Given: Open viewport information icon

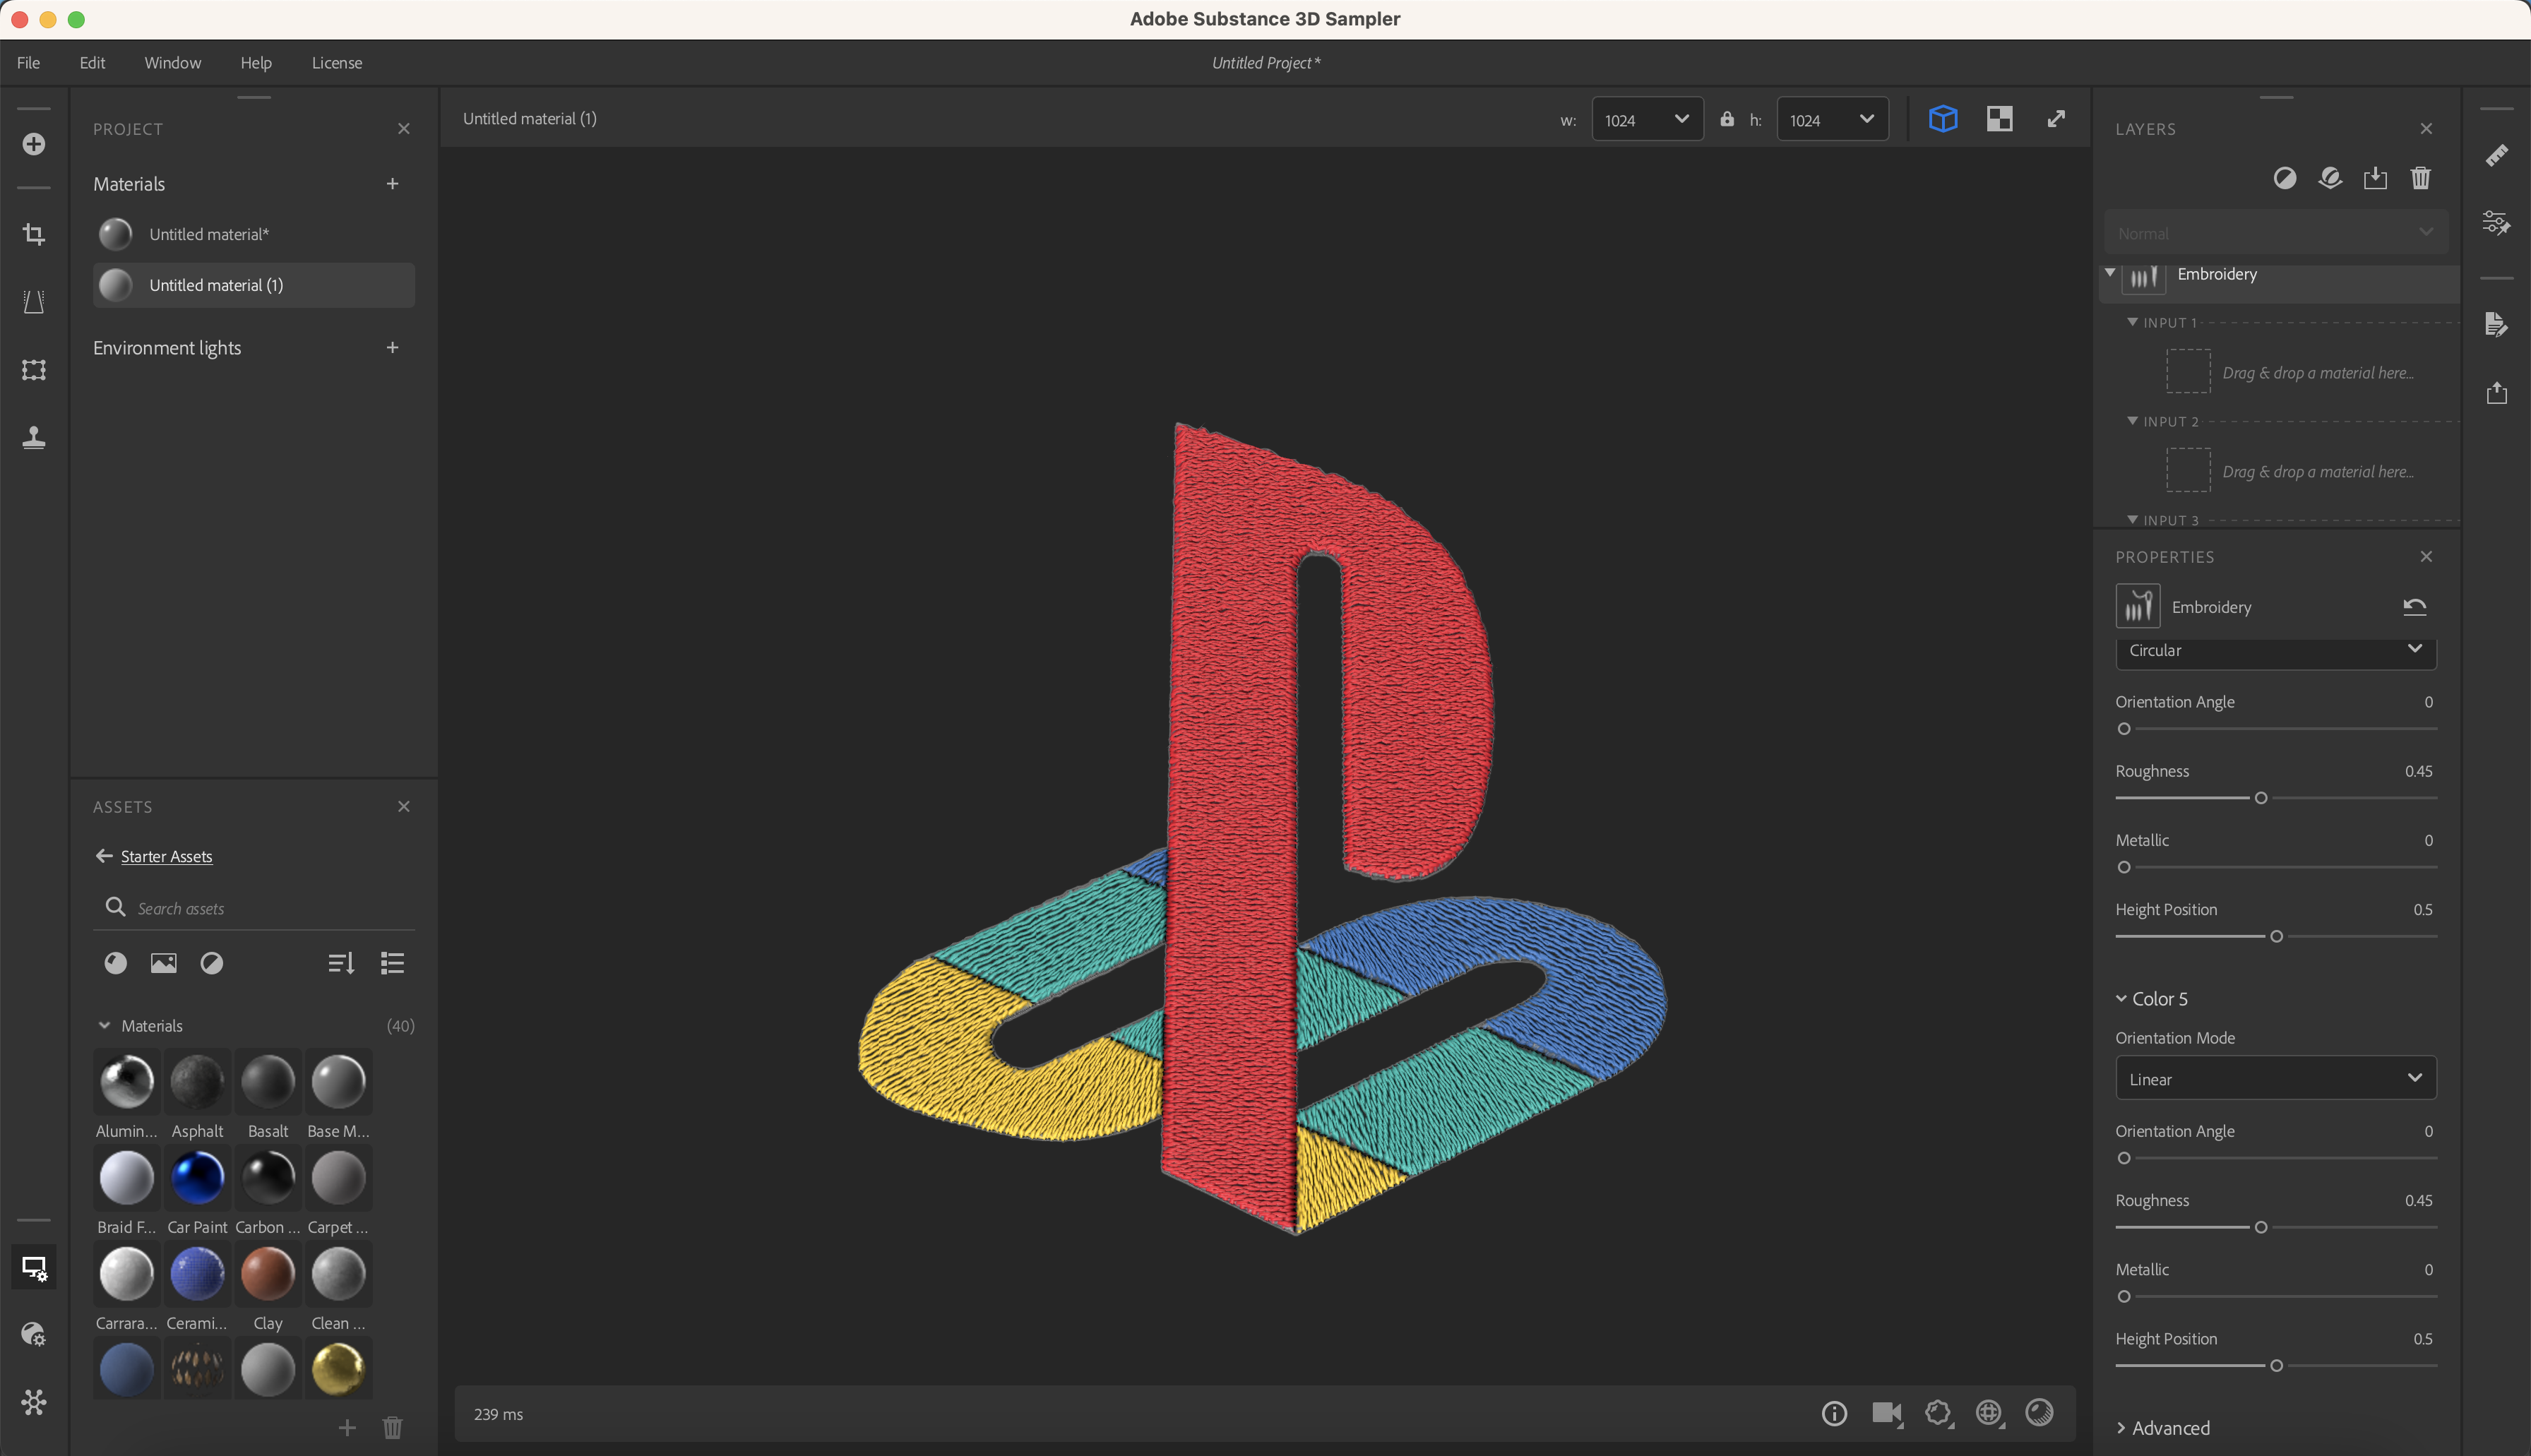Looking at the screenshot, I should click(x=1834, y=1413).
